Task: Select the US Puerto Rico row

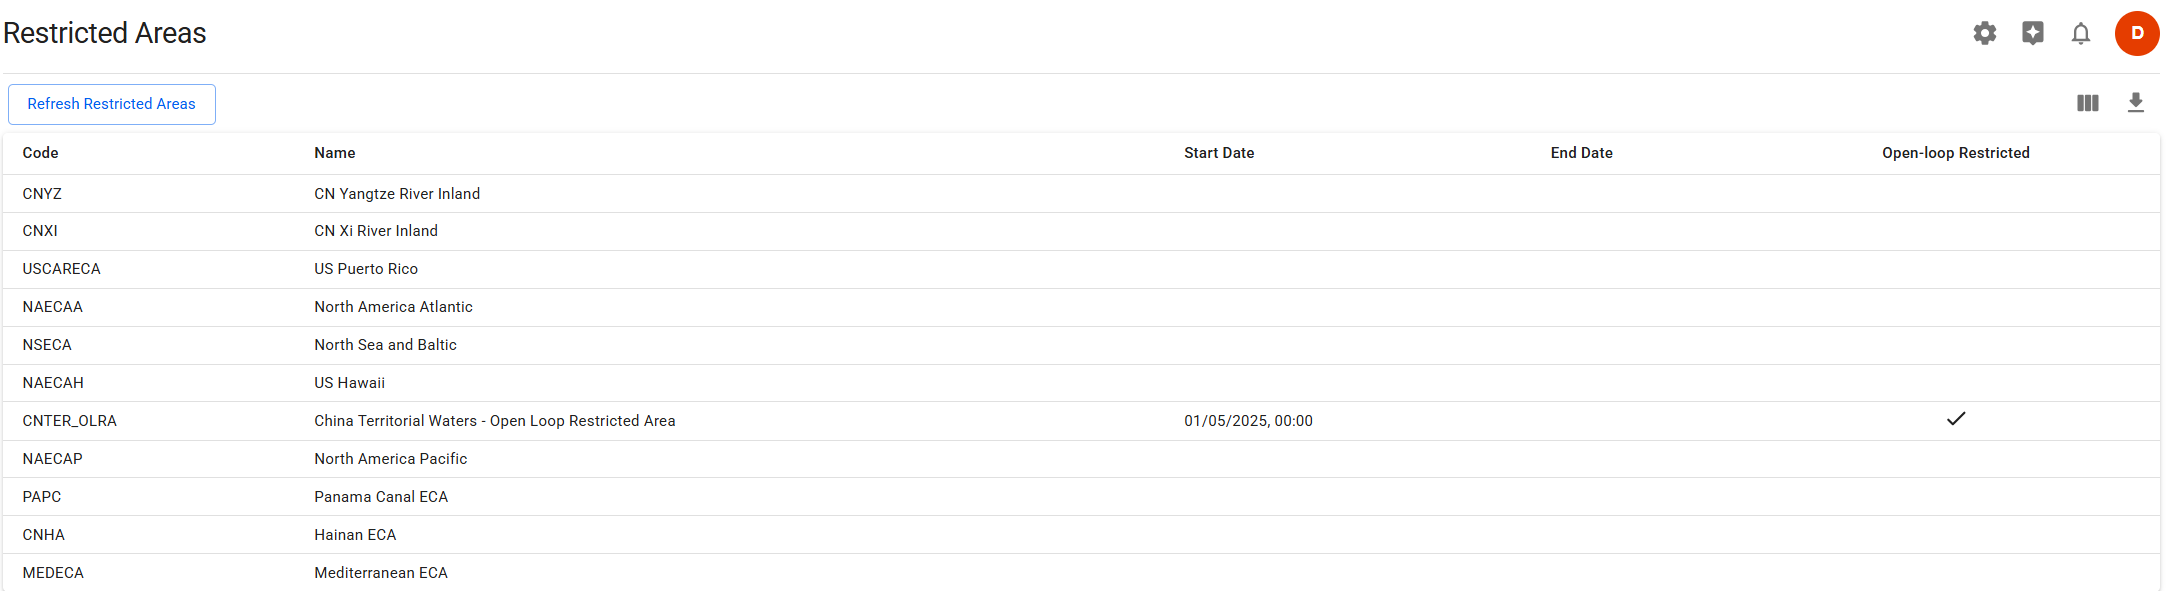Action: click(x=366, y=269)
